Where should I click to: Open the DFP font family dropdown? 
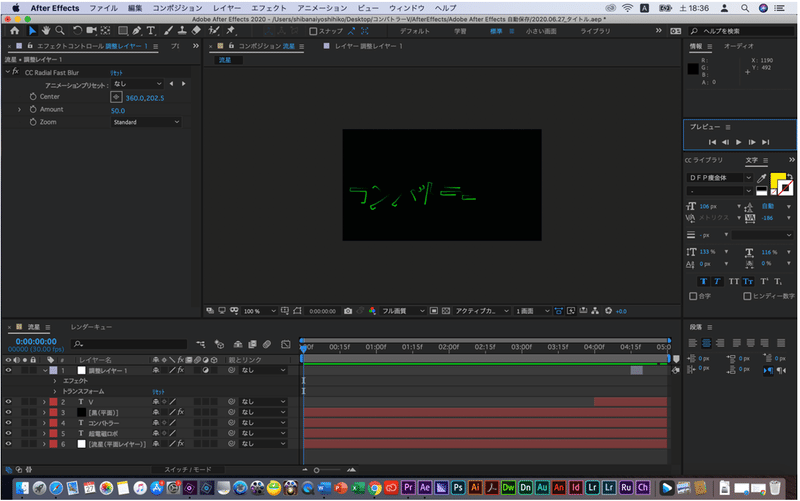pyautogui.click(x=719, y=178)
